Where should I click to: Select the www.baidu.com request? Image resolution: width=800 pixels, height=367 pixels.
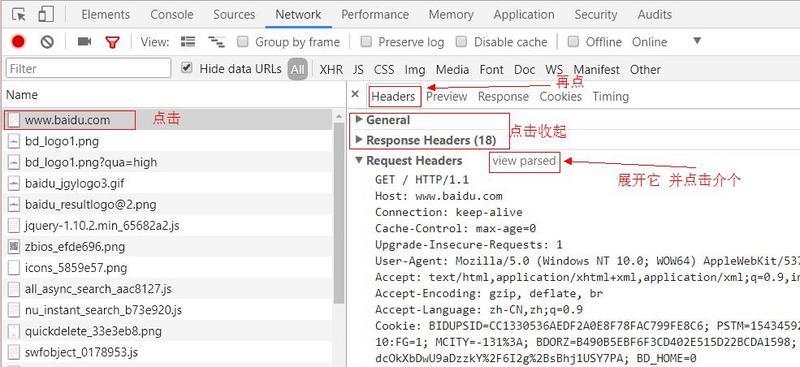click(168, 120)
